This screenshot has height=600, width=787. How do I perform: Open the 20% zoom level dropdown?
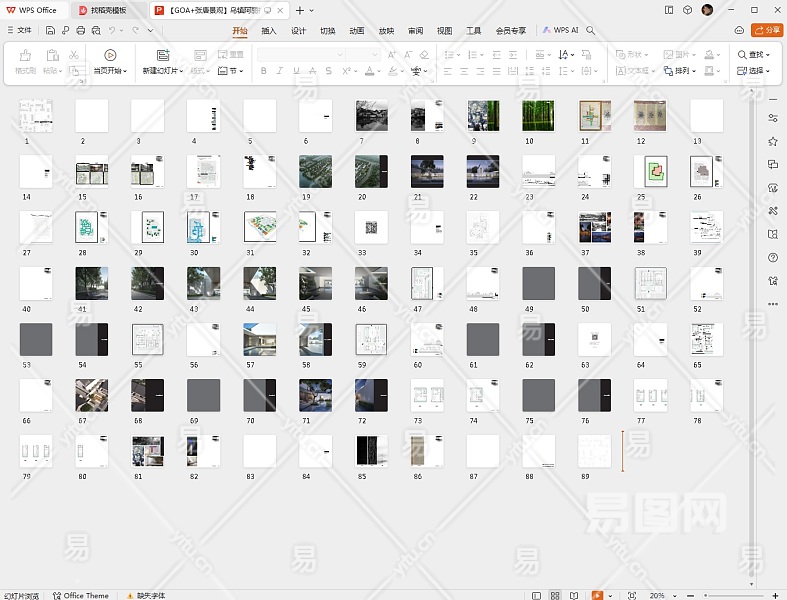tap(662, 595)
